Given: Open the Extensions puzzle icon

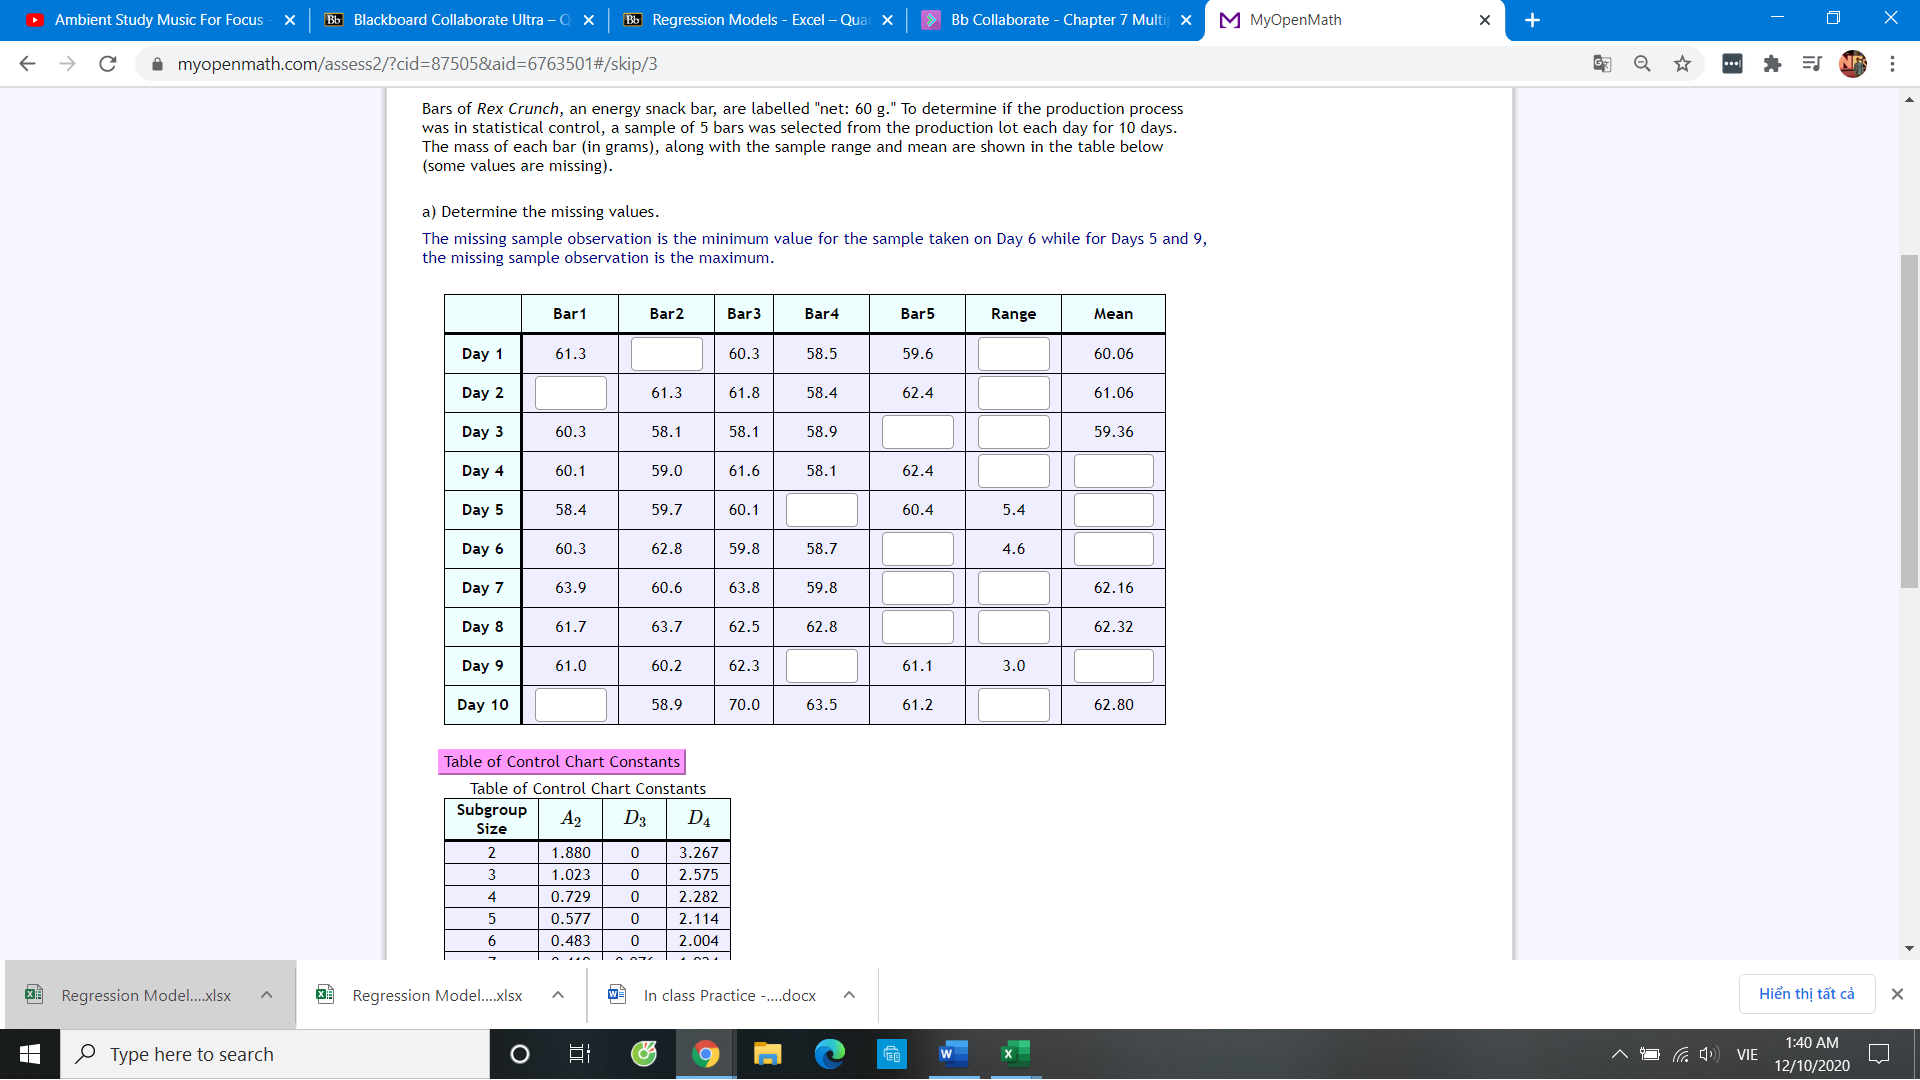Looking at the screenshot, I should coord(1772,64).
